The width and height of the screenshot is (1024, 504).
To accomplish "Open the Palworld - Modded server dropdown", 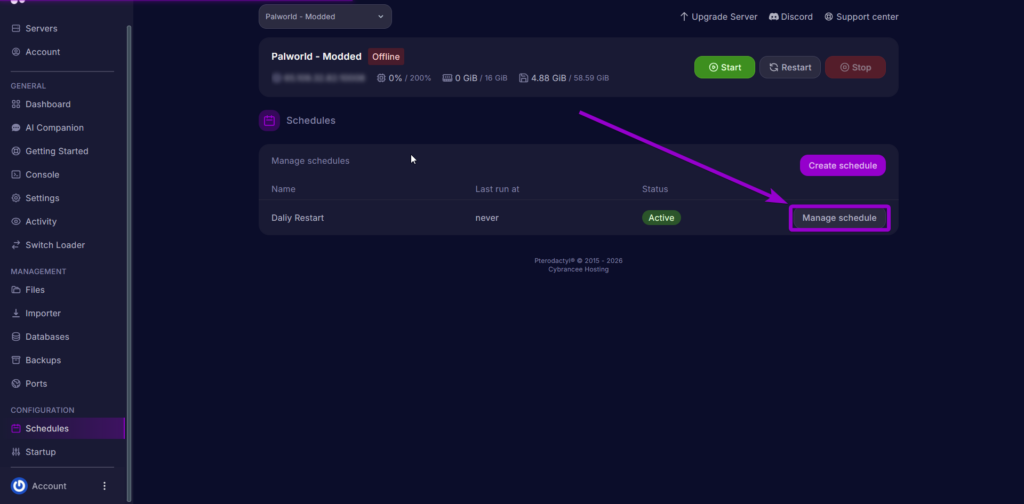I will coord(325,17).
